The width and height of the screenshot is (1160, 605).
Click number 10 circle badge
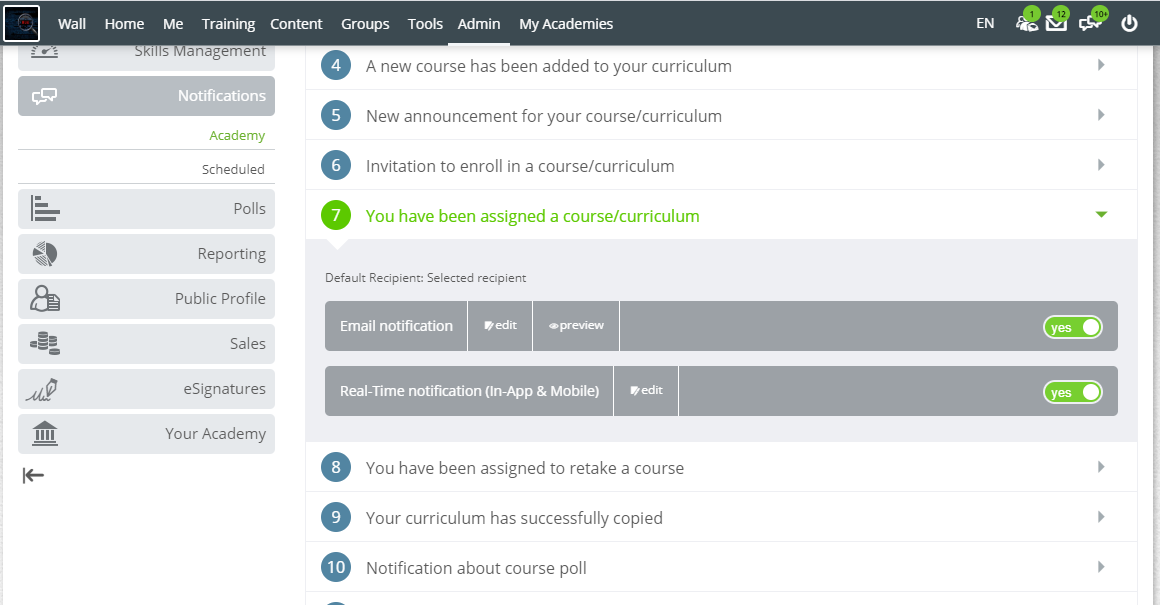(336, 567)
